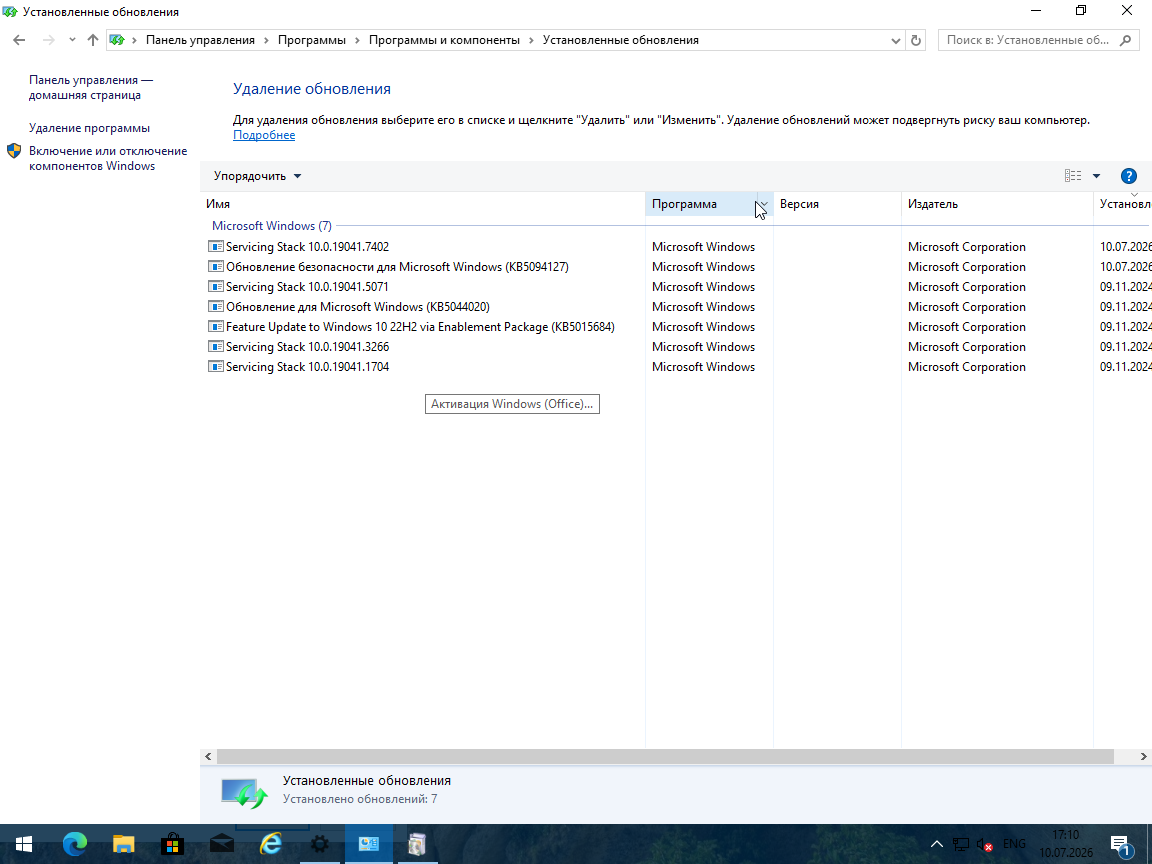Open help with the question mark icon
Image resolution: width=1152 pixels, height=864 pixels.
point(1128,176)
